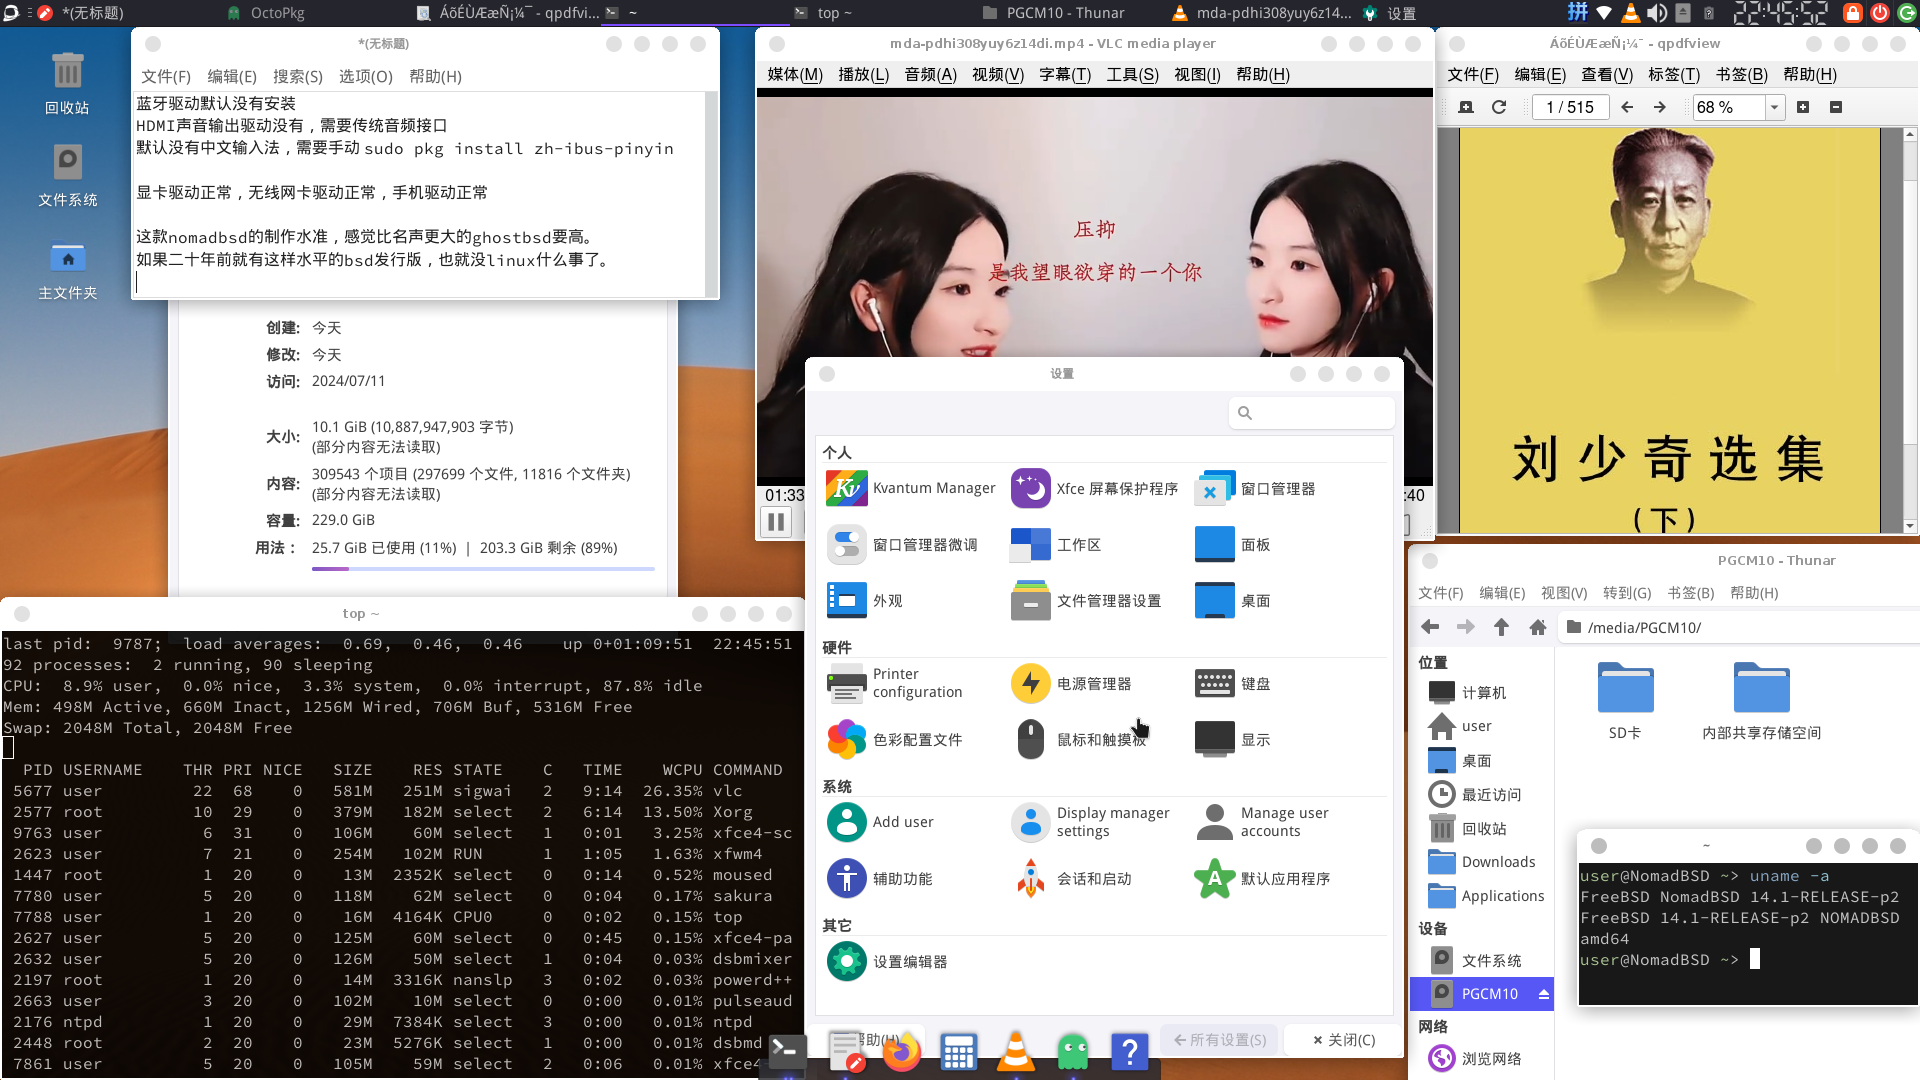Open Kvantum Manager from the settings window
This screenshot has width=1920, height=1080.
tap(912, 488)
